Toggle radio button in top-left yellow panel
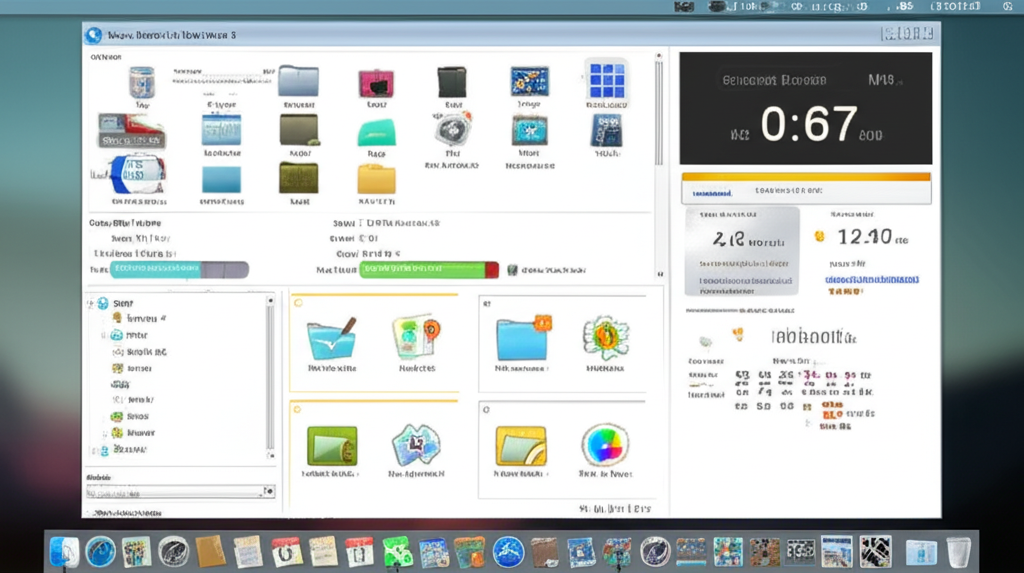Viewport: 1024px width, 573px height. pos(298,301)
